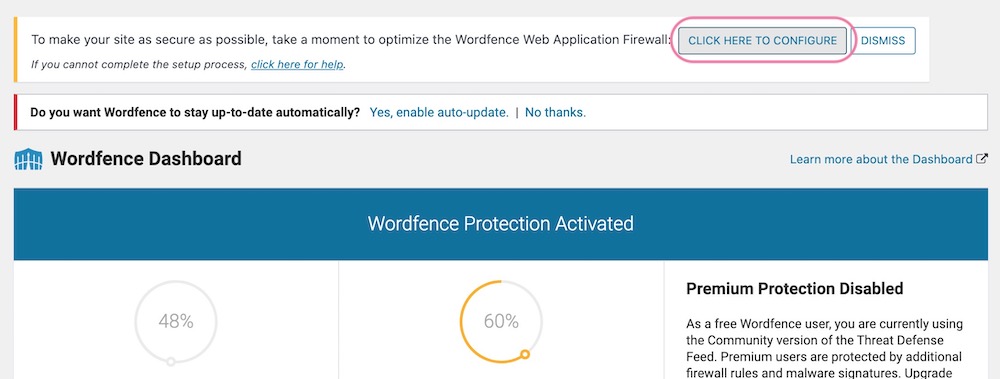Click the Wordfence fence logo icon
Image resolution: width=1000 pixels, height=379 pixels.
click(28, 159)
